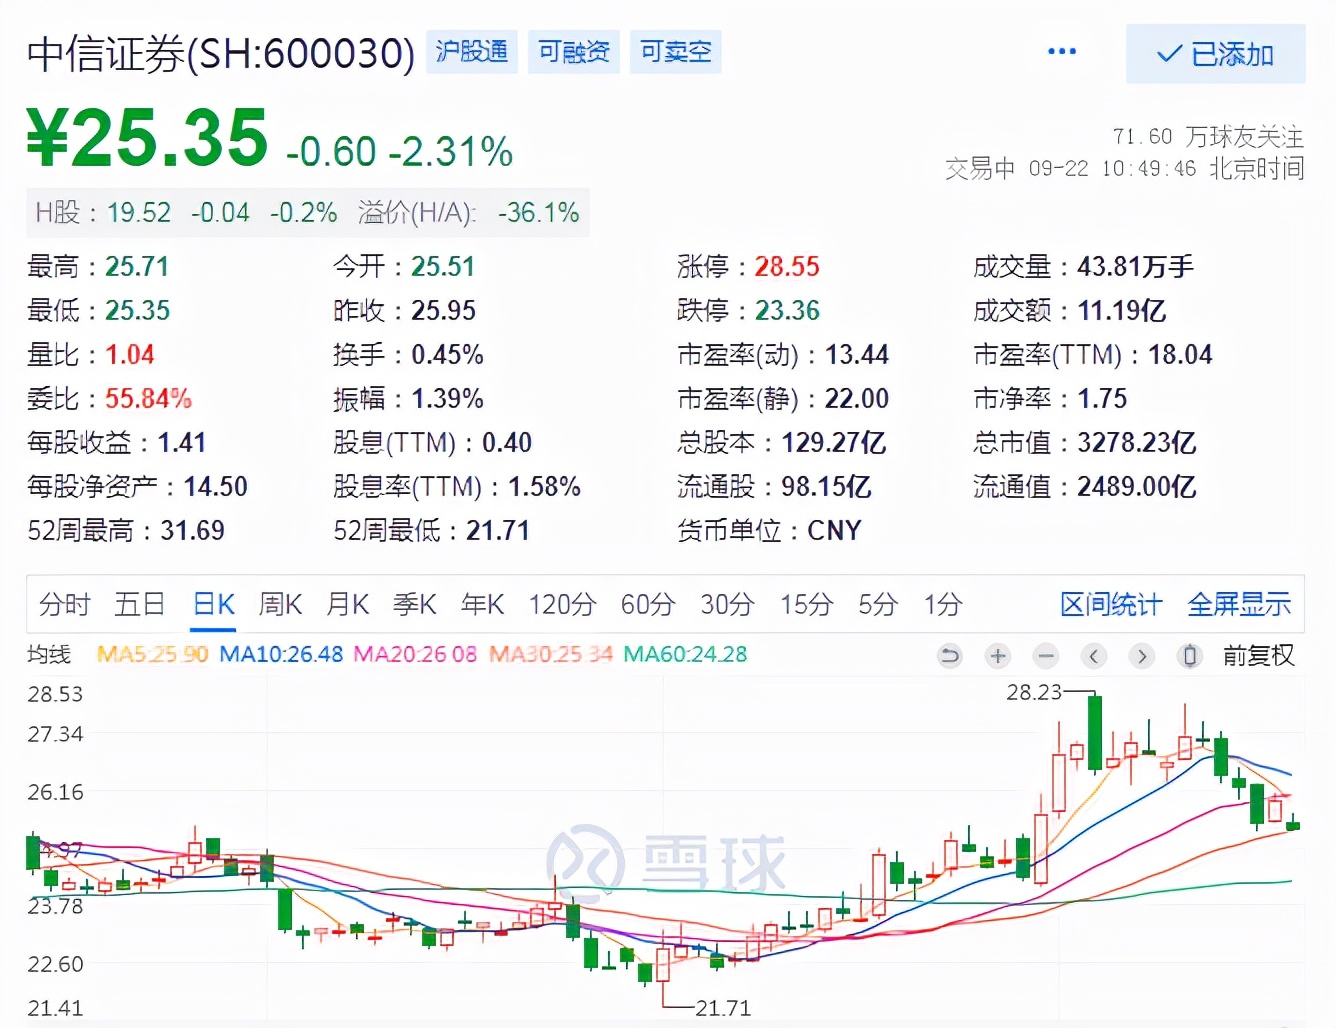Switch to the 分时 intraday tab
Image resolution: width=1336 pixels, height=1028 pixels.
[x=63, y=604]
